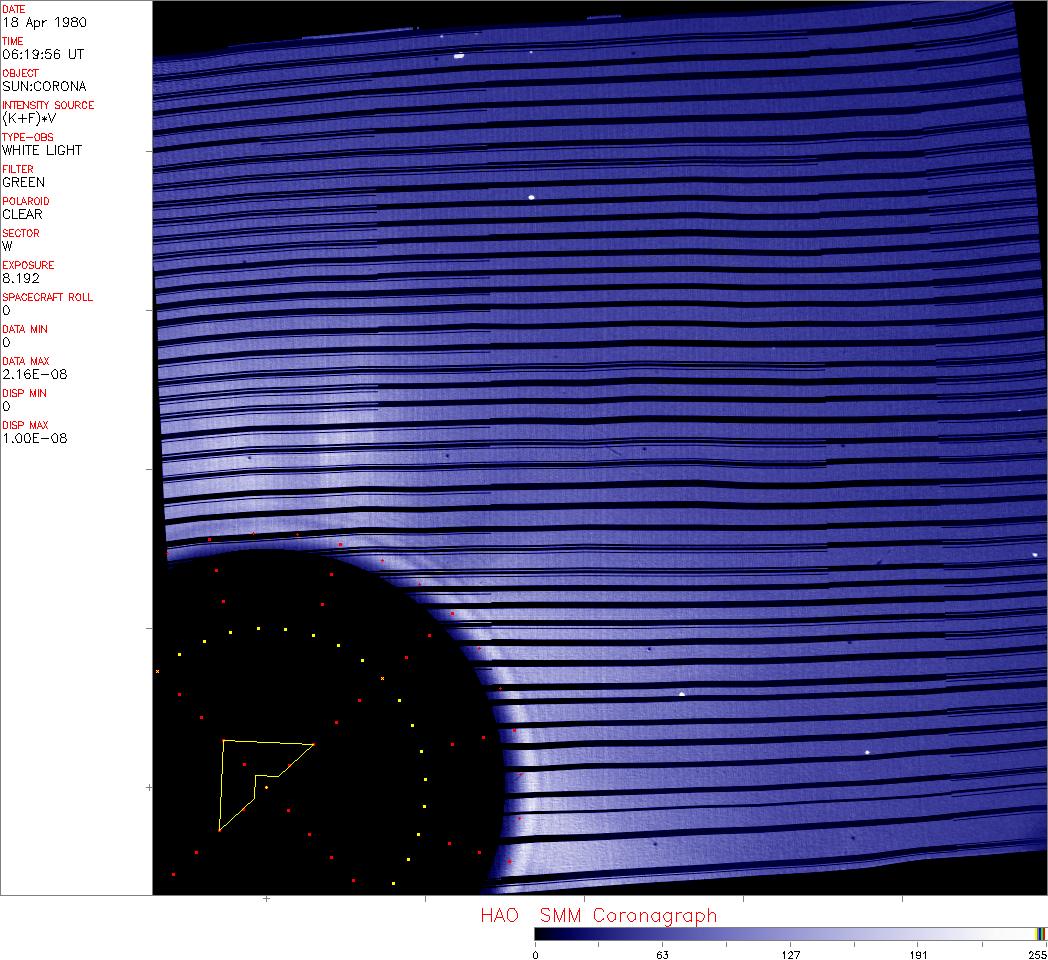
Task: Click the "FILTER" label
Action: coord(17,169)
